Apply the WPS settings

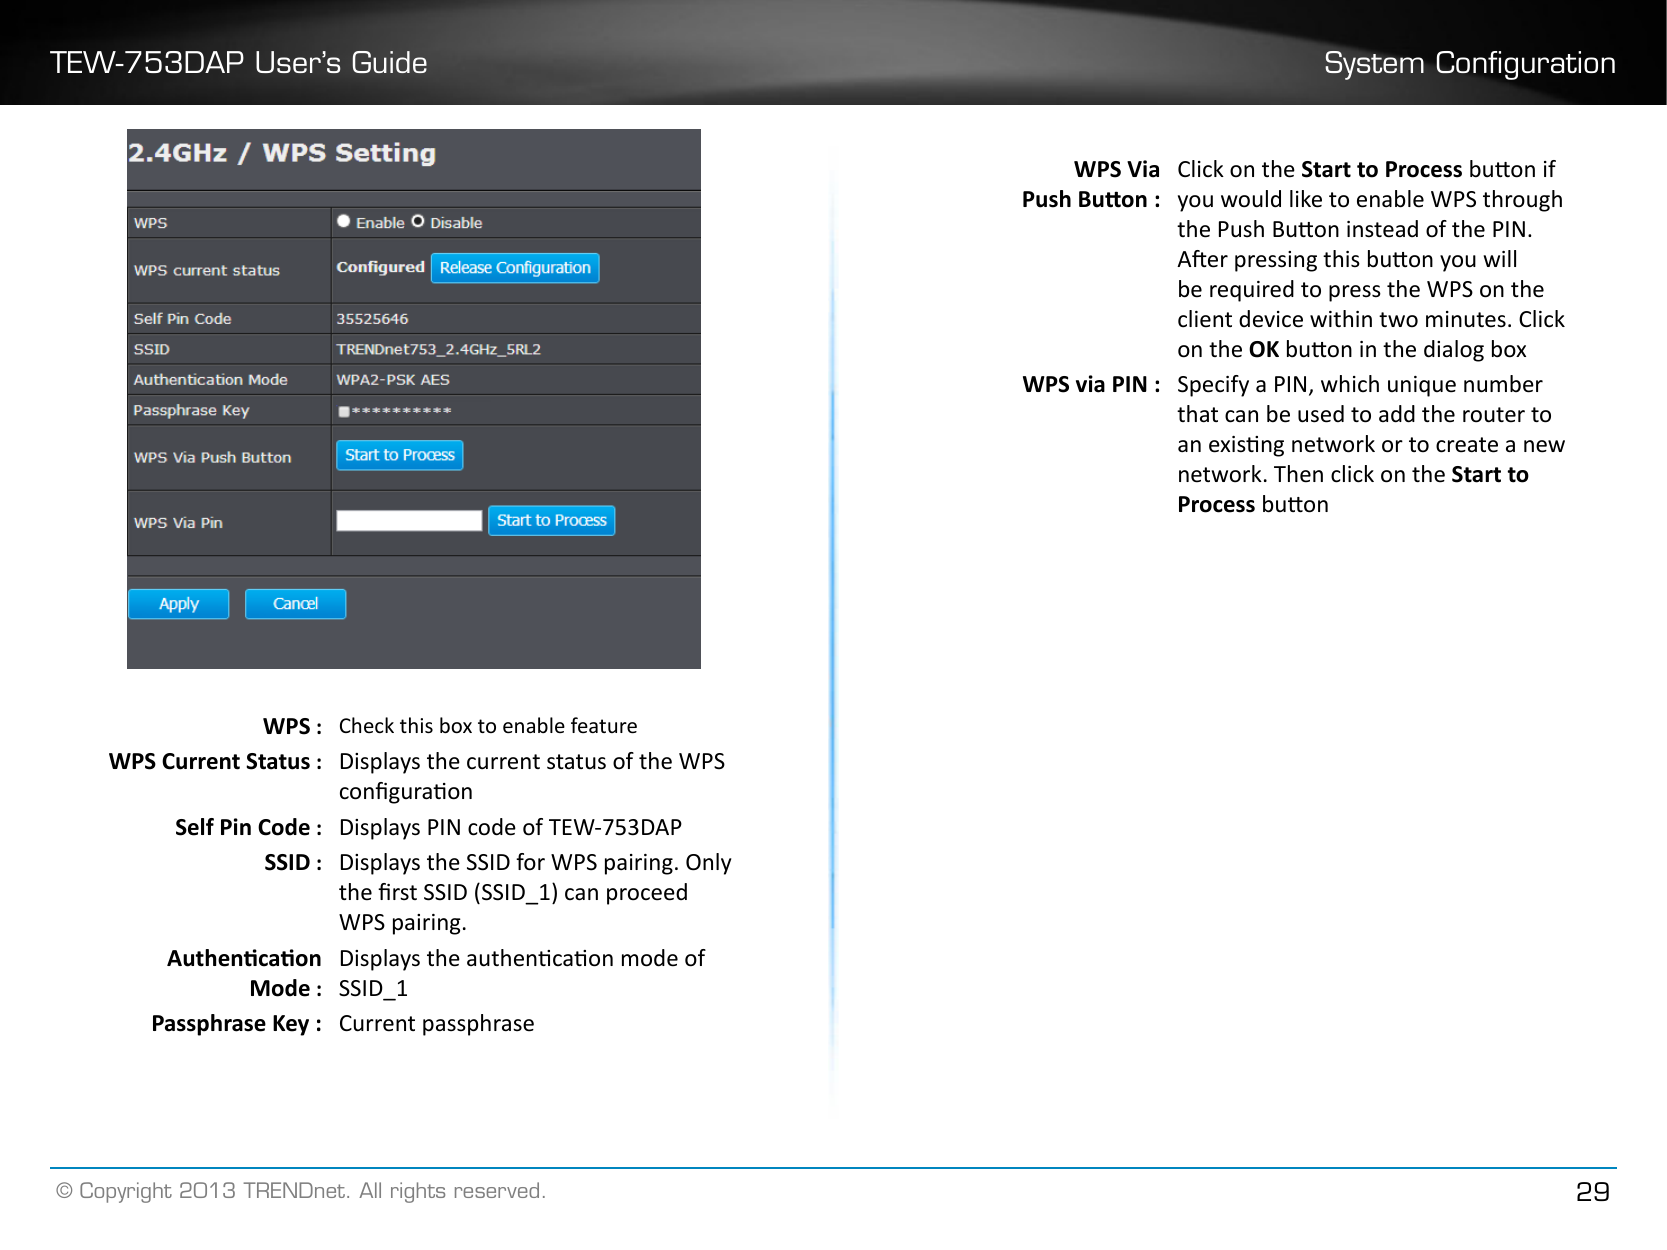pos(179,604)
